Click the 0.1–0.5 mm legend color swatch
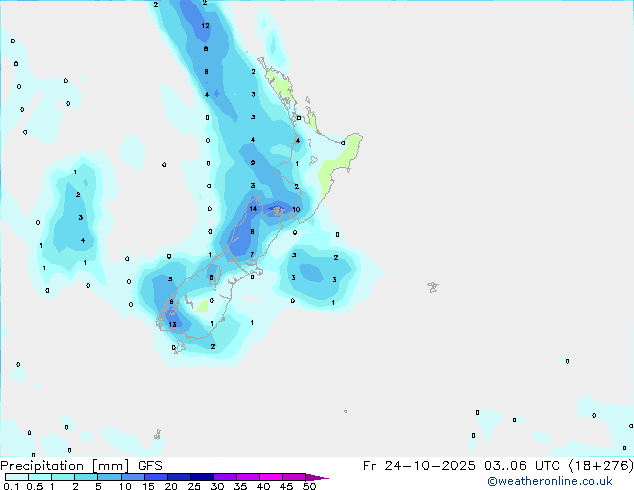The image size is (634, 490). [x=17, y=477]
